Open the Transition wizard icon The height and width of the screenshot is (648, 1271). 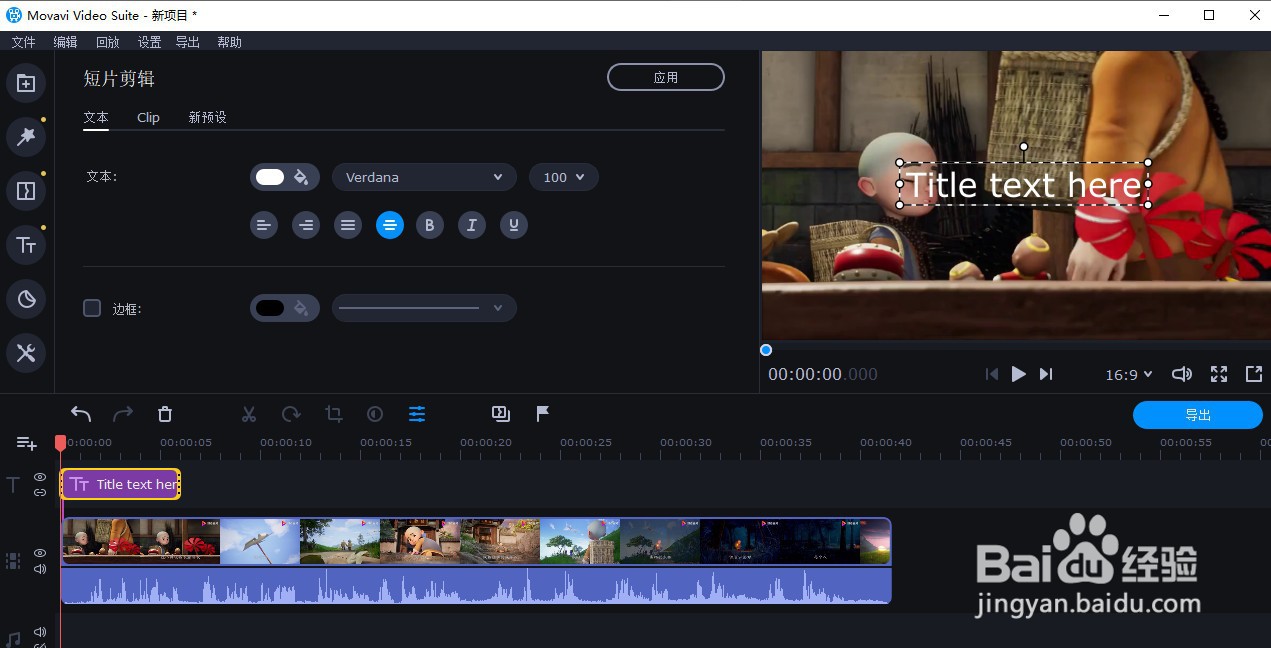tap(501, 414)
